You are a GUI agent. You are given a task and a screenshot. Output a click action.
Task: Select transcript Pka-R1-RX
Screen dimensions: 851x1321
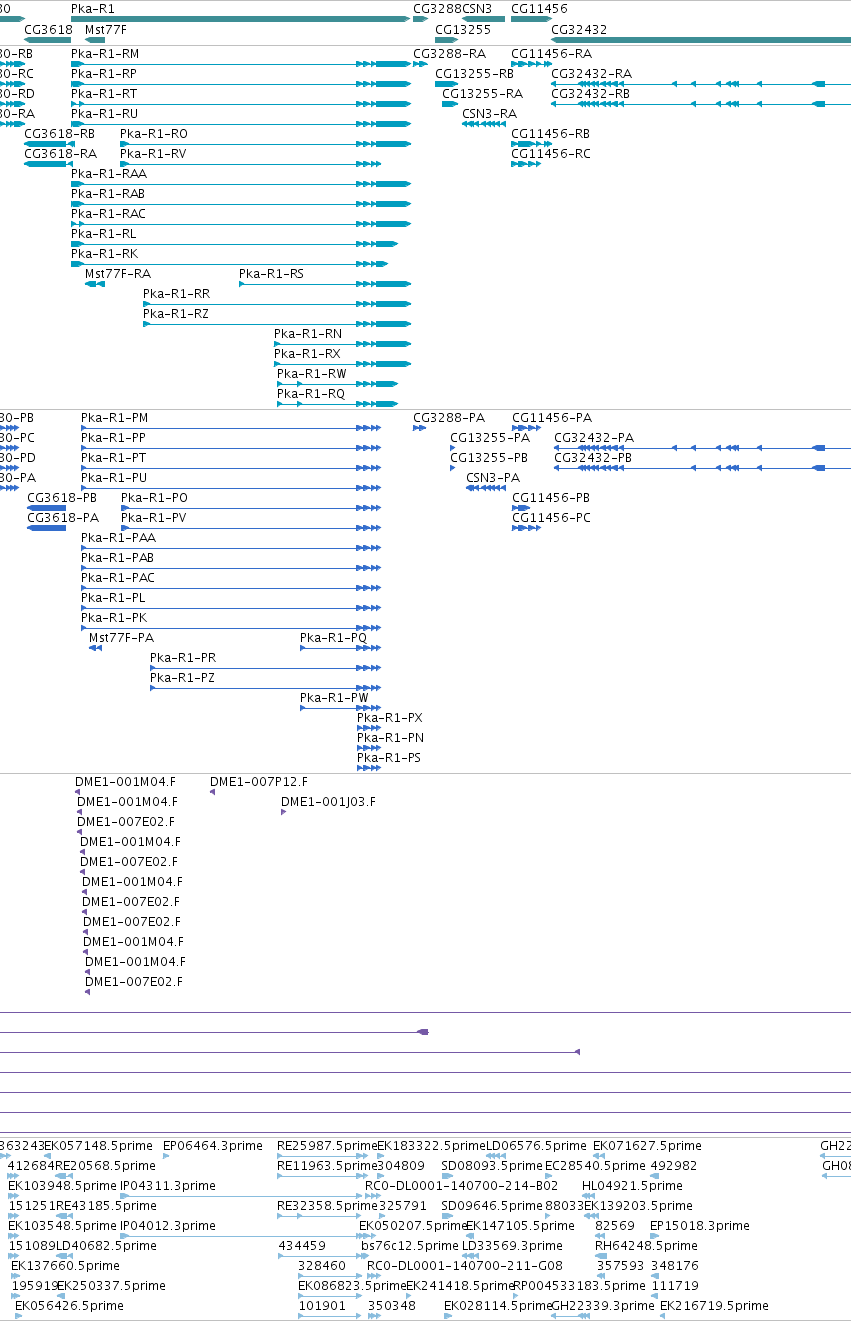(307, 354)
